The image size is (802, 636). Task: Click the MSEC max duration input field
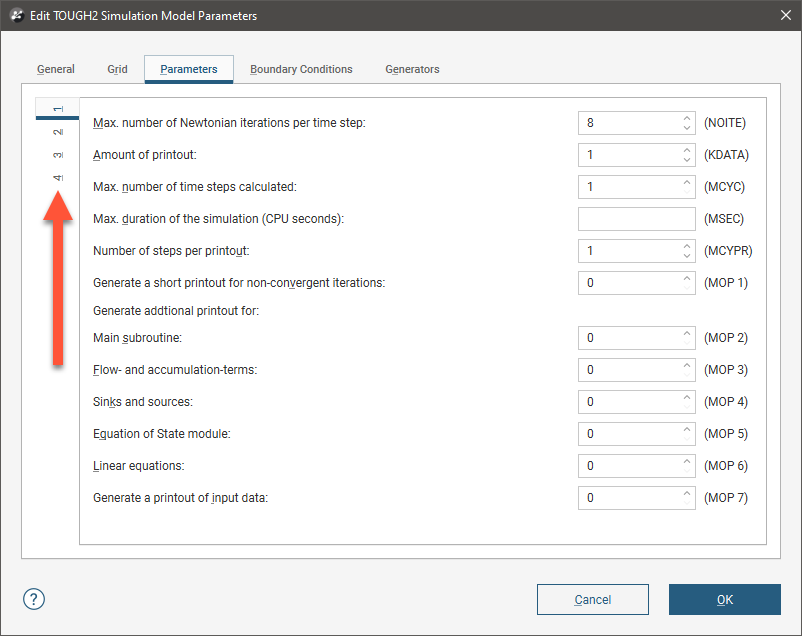tap(636, 219)
